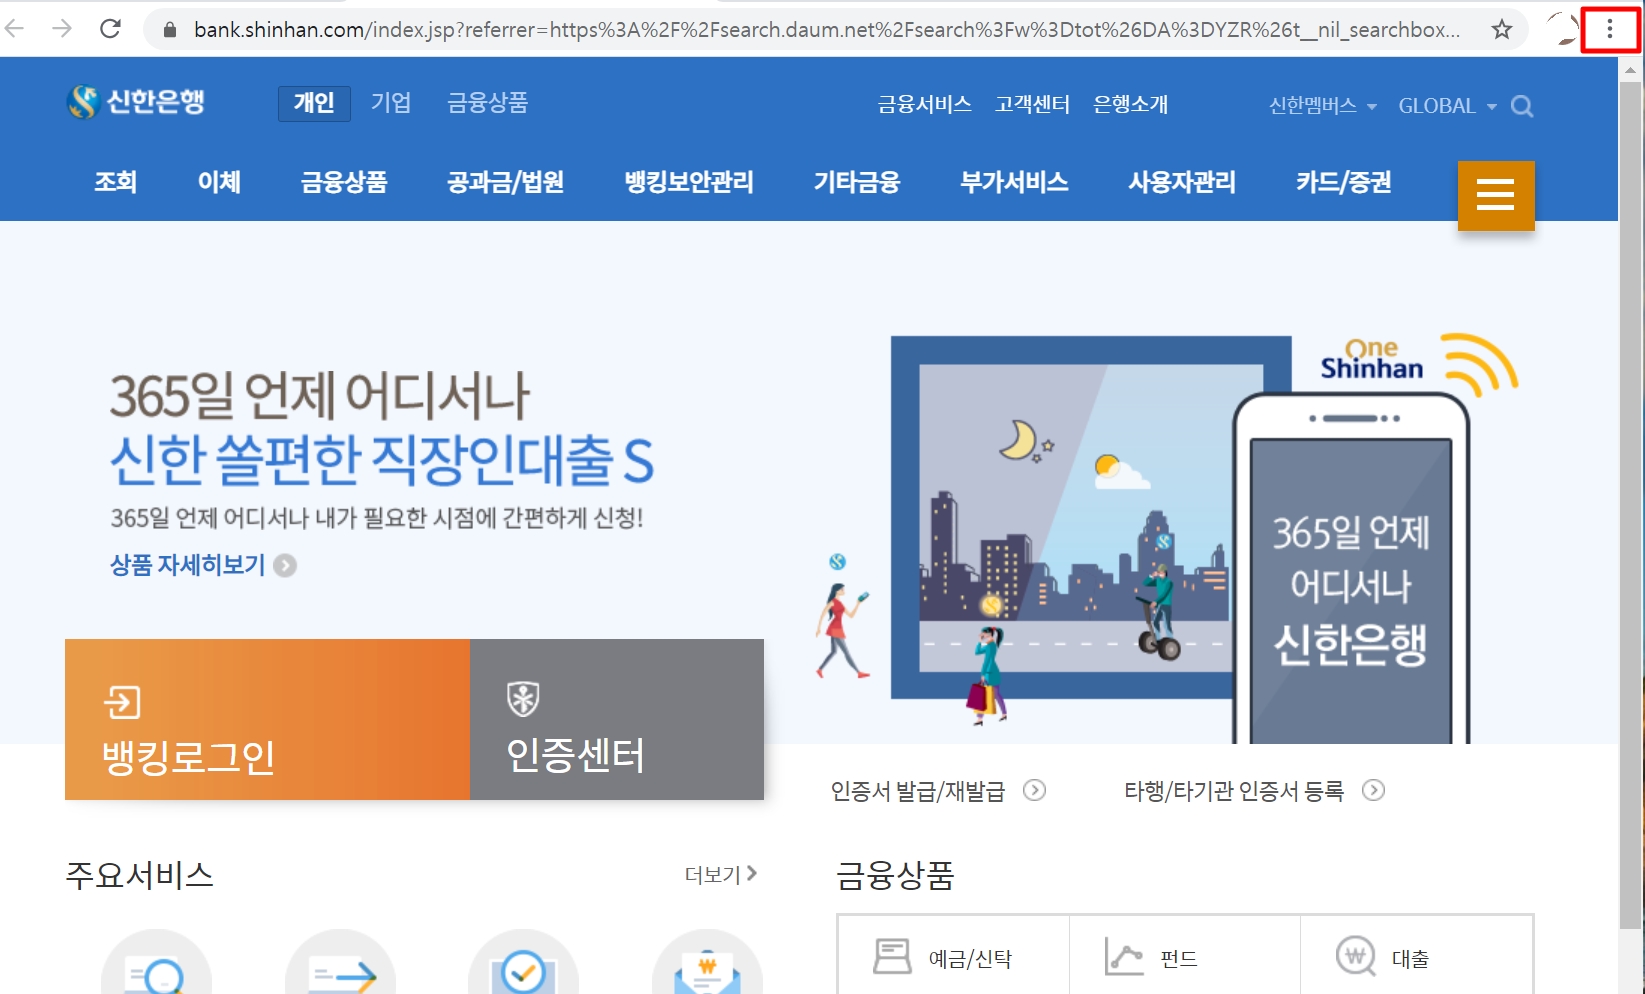Open orange hamburger full menu
This screenshot has height=994, width=1645.
(x=1496, y=195)
